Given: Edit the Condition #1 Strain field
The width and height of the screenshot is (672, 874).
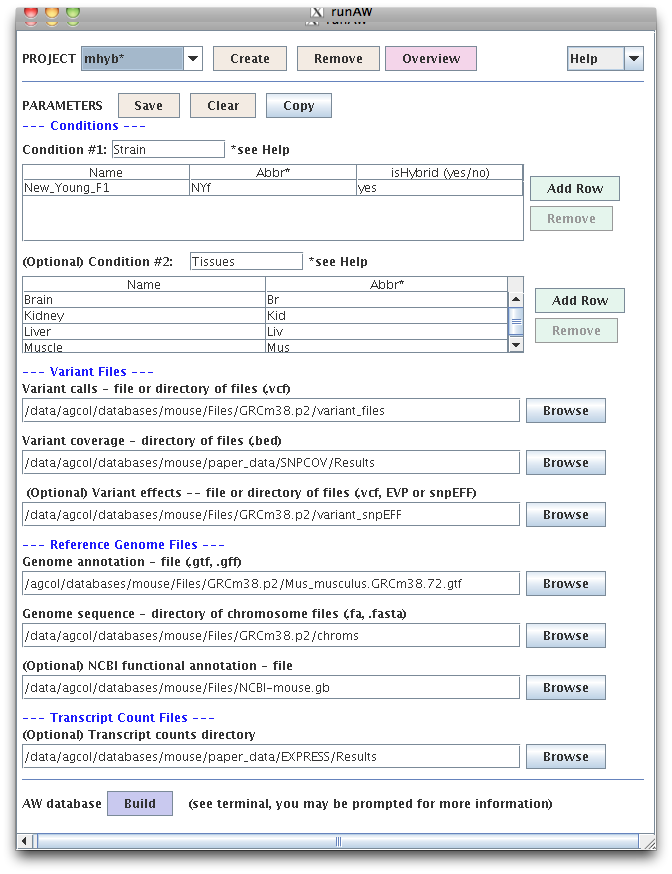Looking at the screenshot, I should [x=168, y=150].
